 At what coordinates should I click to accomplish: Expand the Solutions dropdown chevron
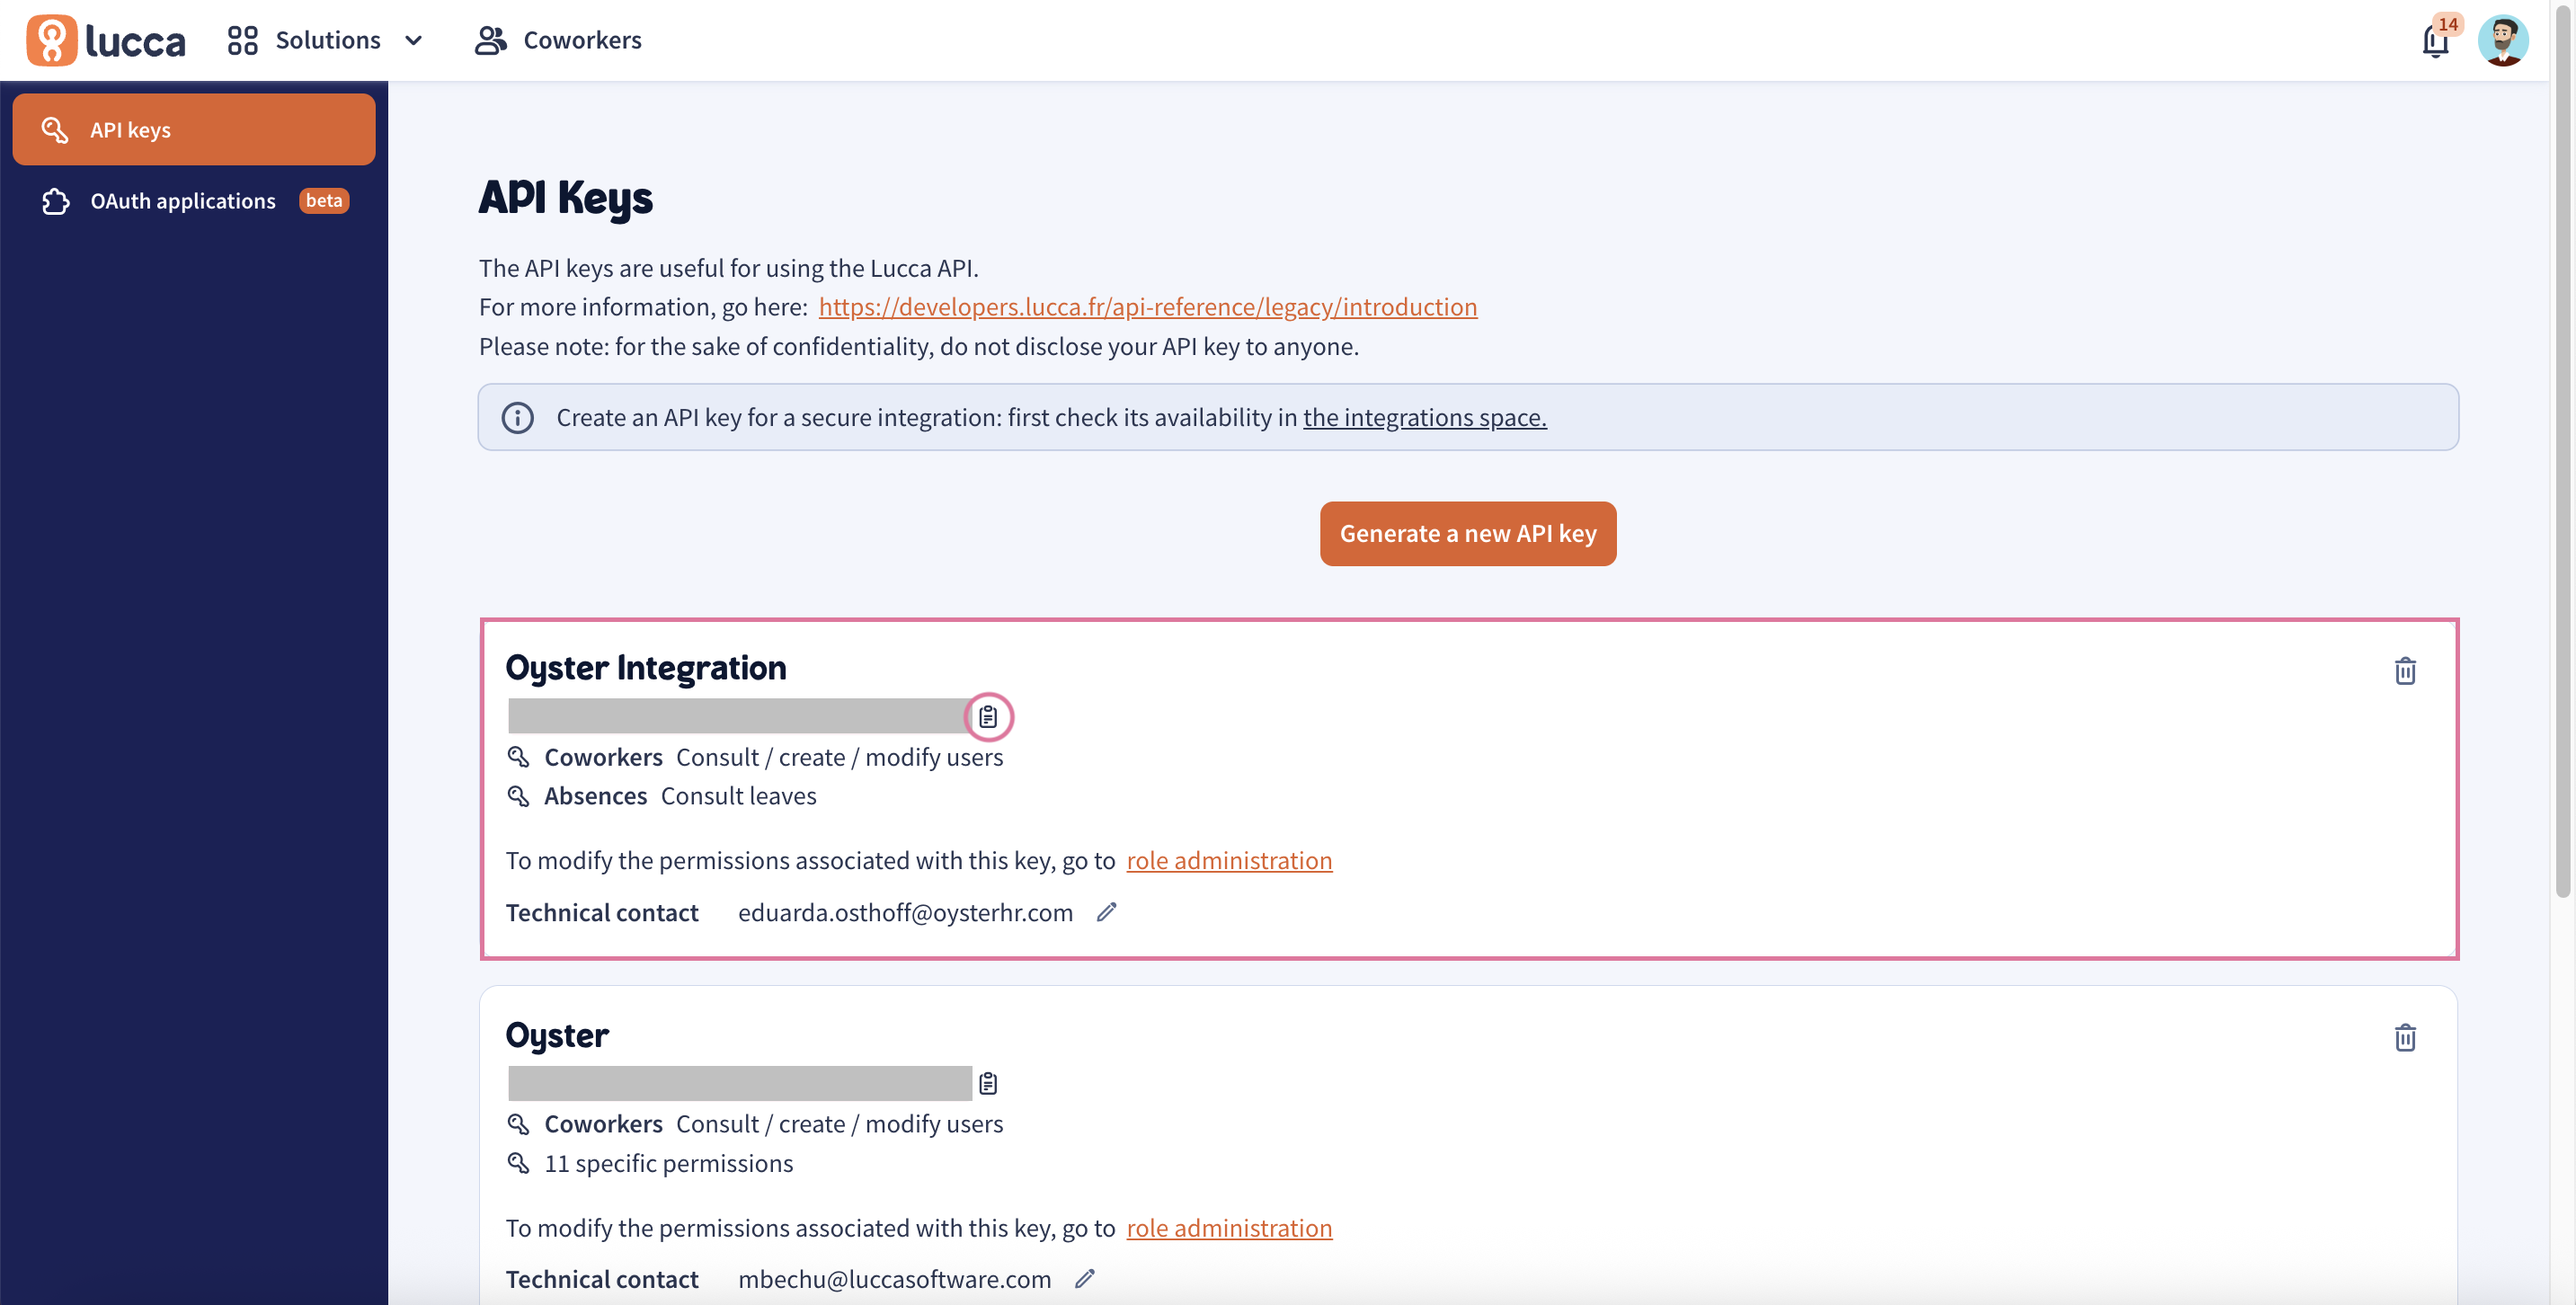pyautogui.click(x=413, y=41)
